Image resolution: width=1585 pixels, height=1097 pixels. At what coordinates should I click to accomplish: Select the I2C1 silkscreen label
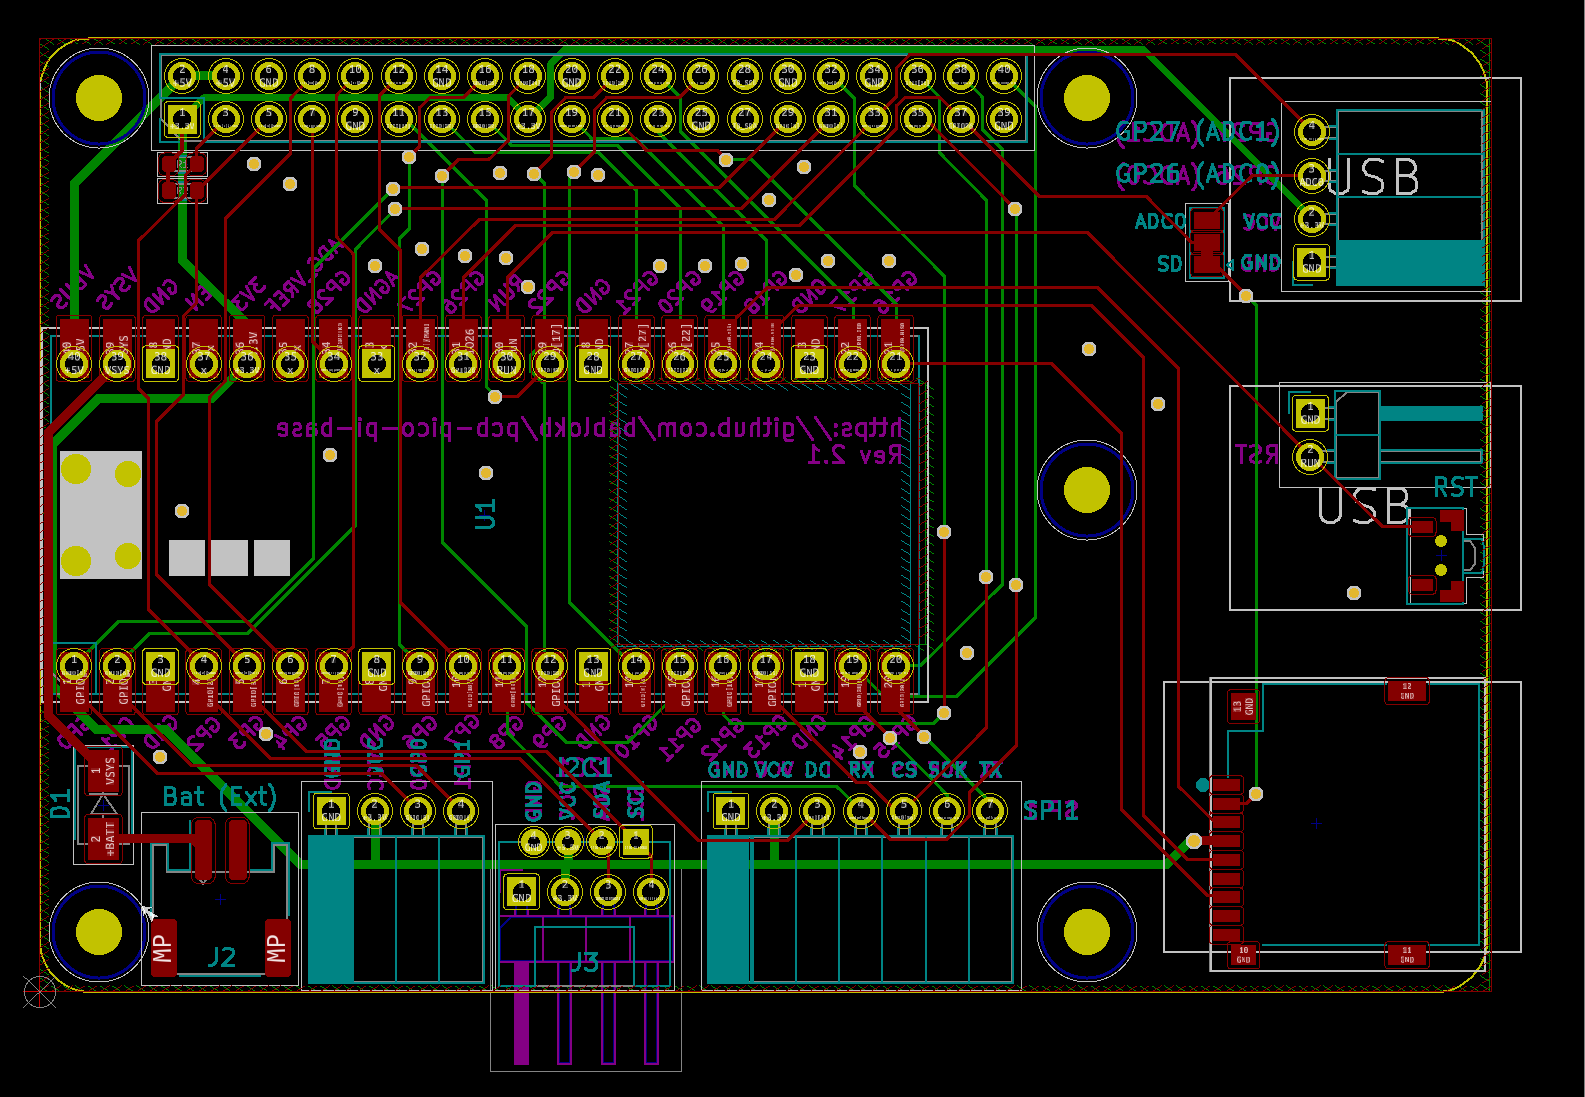click(584, 768)
